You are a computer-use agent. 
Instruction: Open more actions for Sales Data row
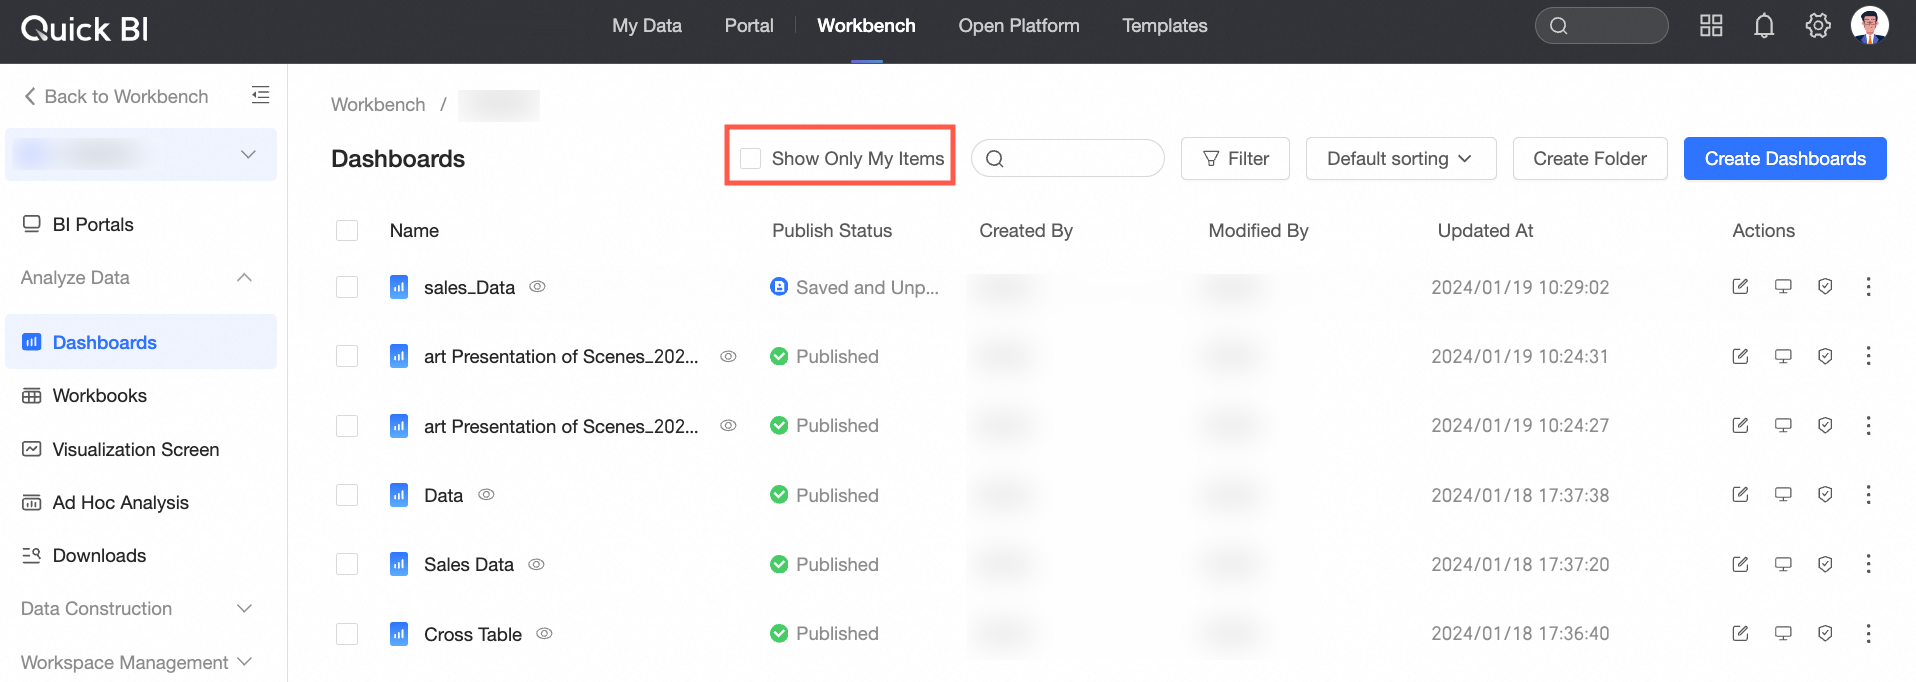click(x=1868, y=564)
